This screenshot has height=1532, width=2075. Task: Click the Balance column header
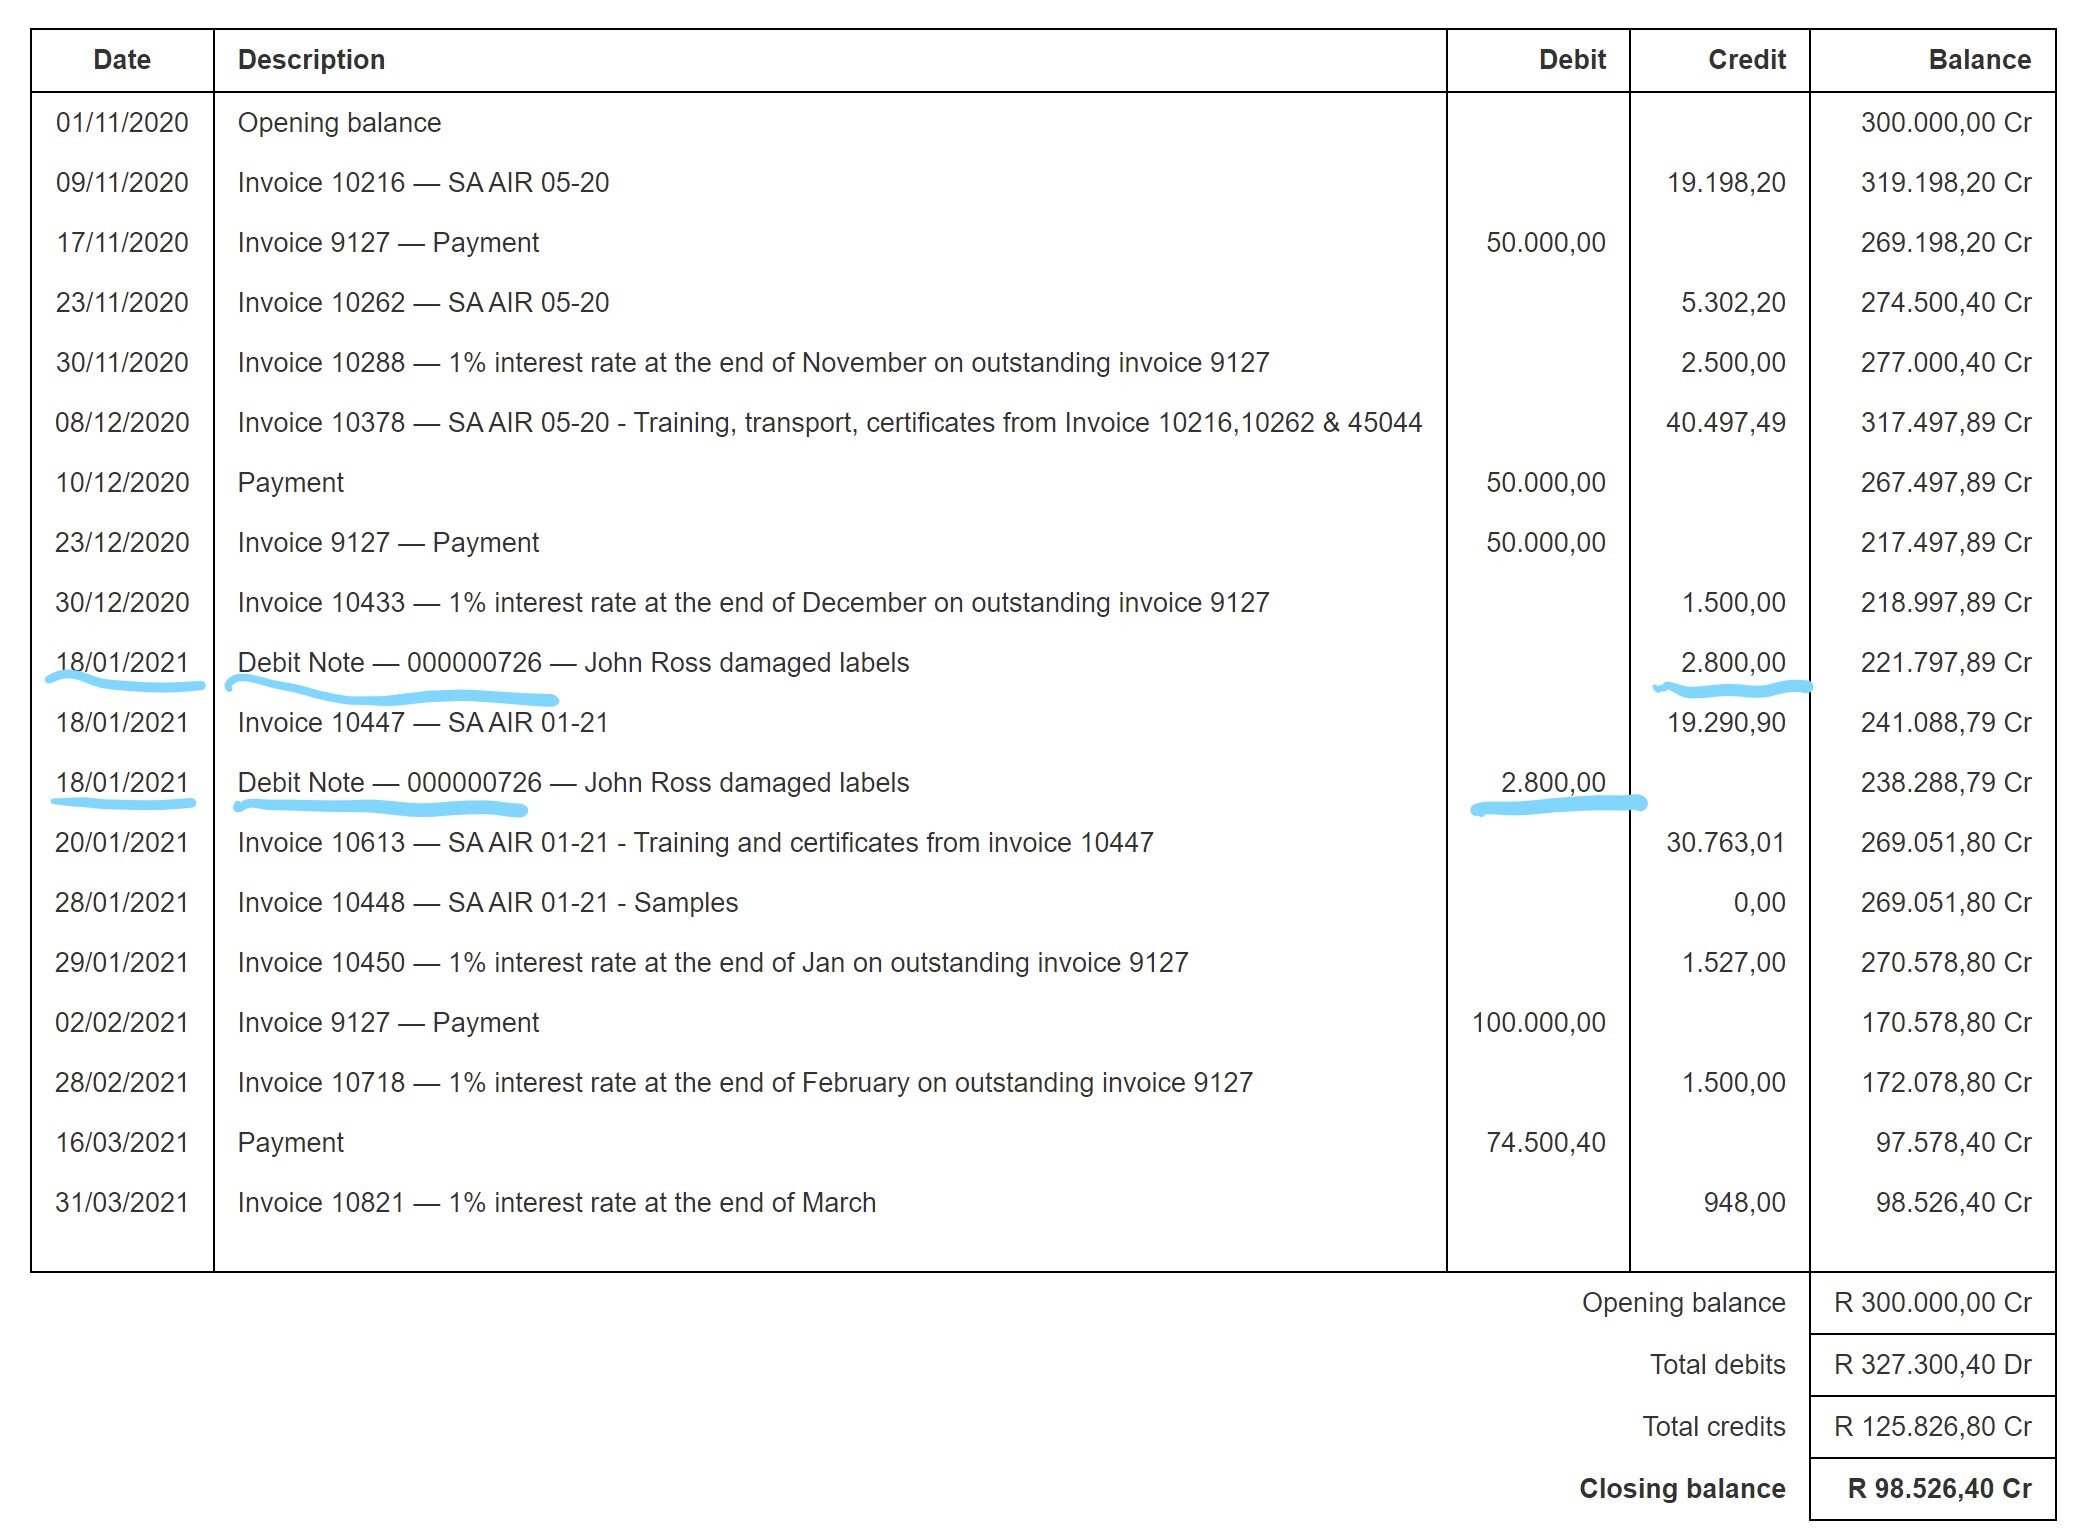click(x=1979, y=60)
